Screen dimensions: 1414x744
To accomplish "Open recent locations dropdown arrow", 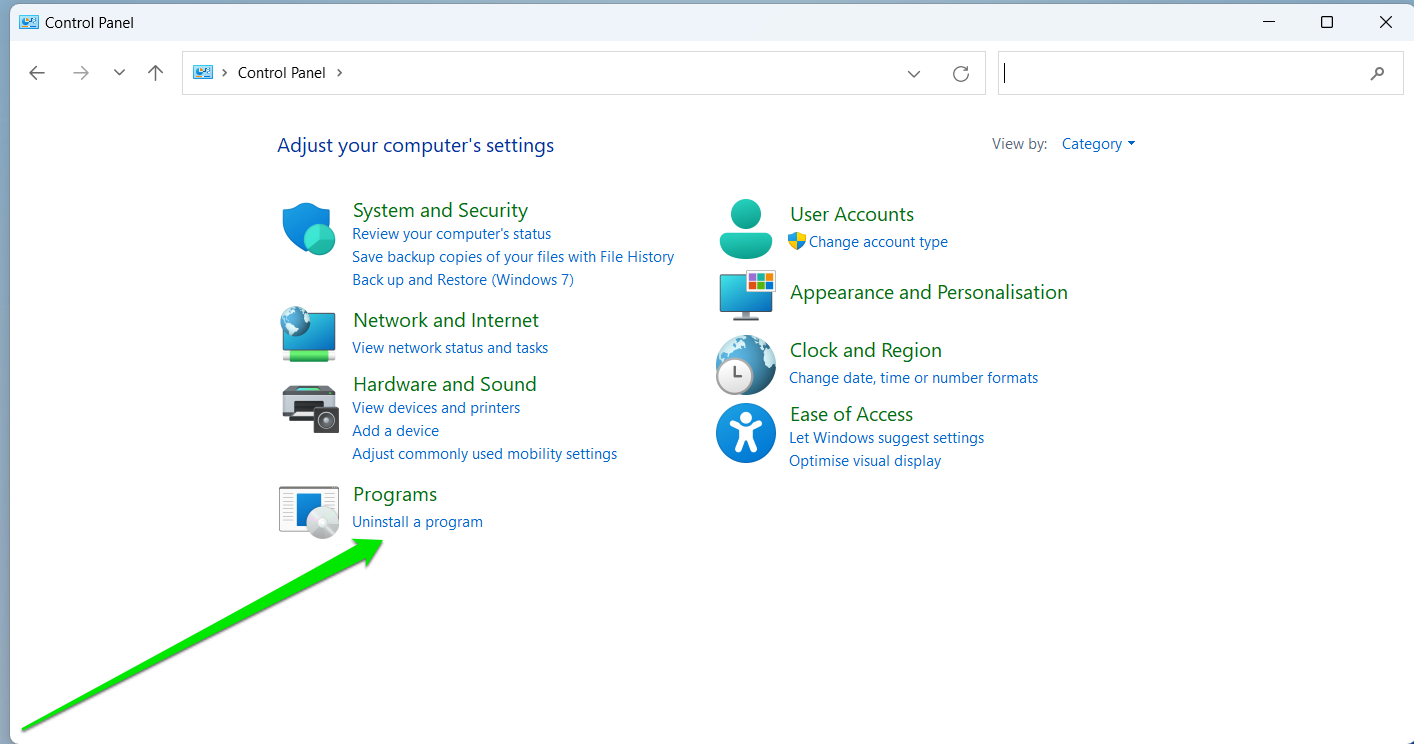I will [119, 73].
